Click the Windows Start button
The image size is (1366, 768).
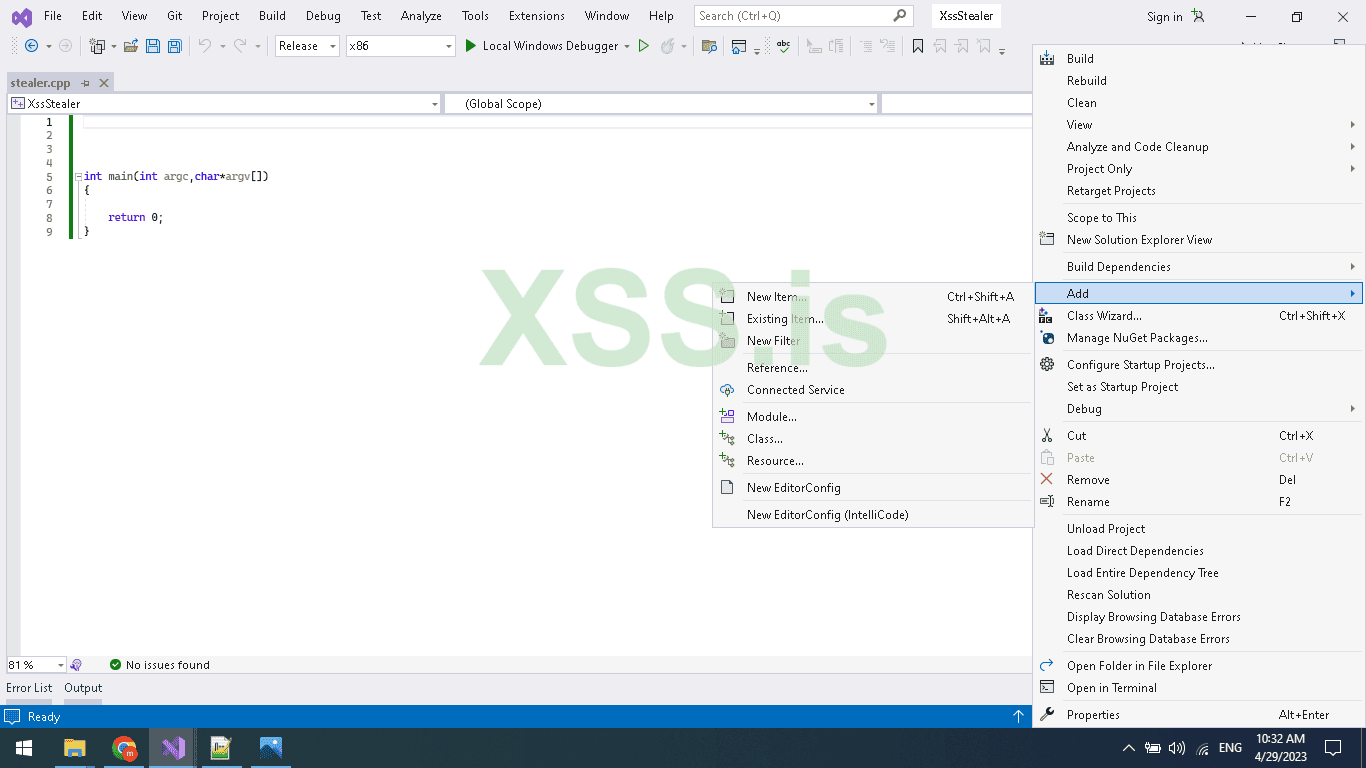pos(24,748)
